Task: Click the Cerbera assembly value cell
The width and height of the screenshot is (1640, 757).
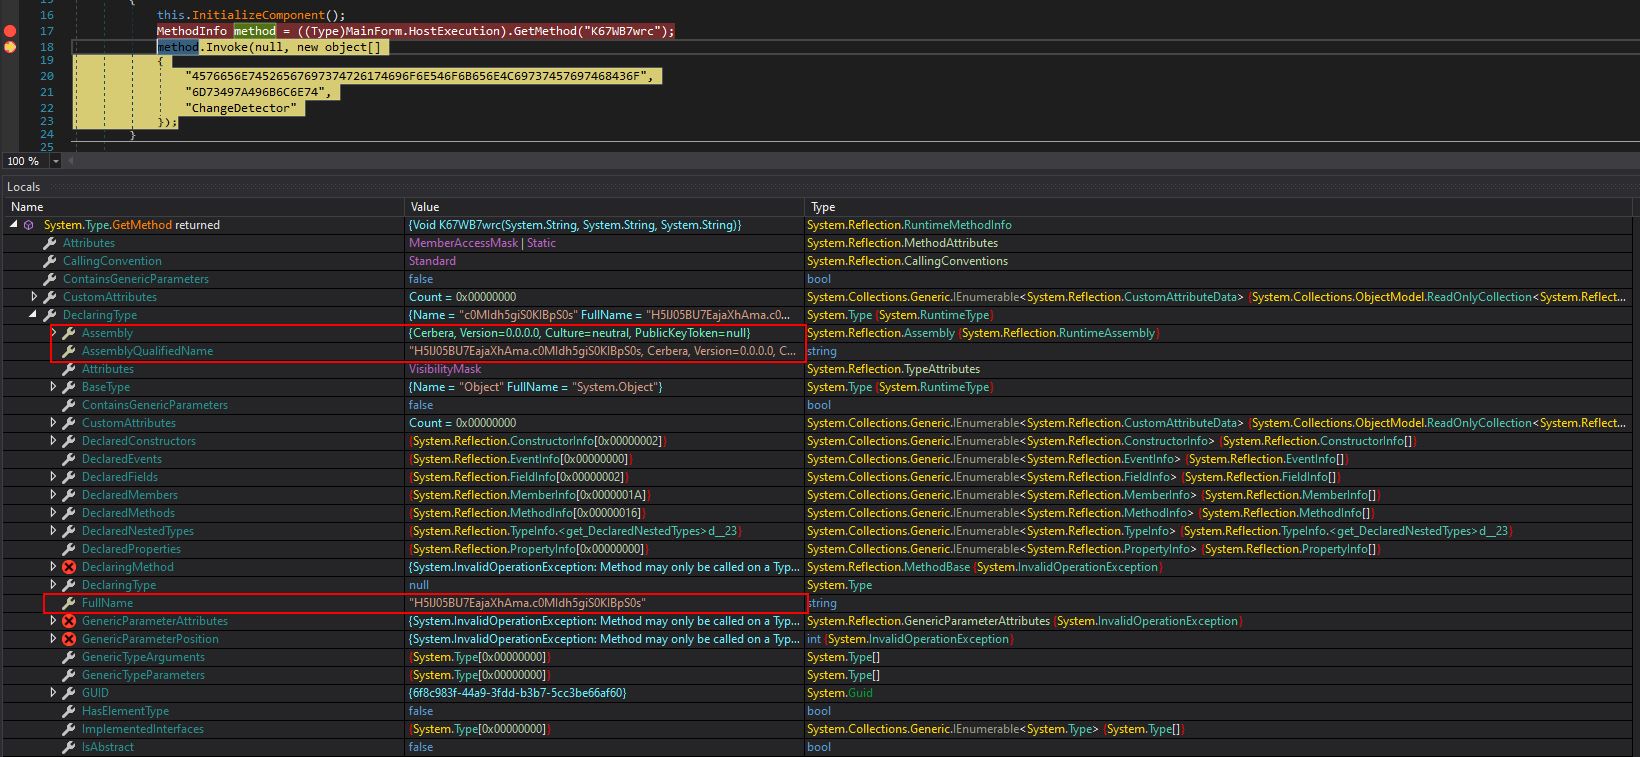Action: (604, 333)
